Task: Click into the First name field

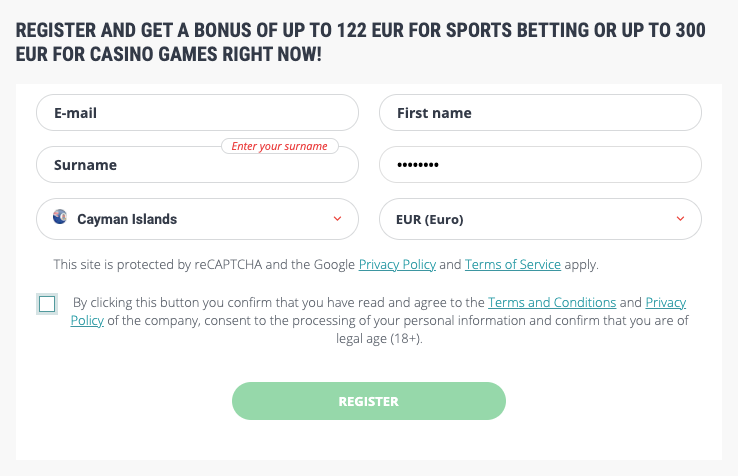Action: click(540, 113)
